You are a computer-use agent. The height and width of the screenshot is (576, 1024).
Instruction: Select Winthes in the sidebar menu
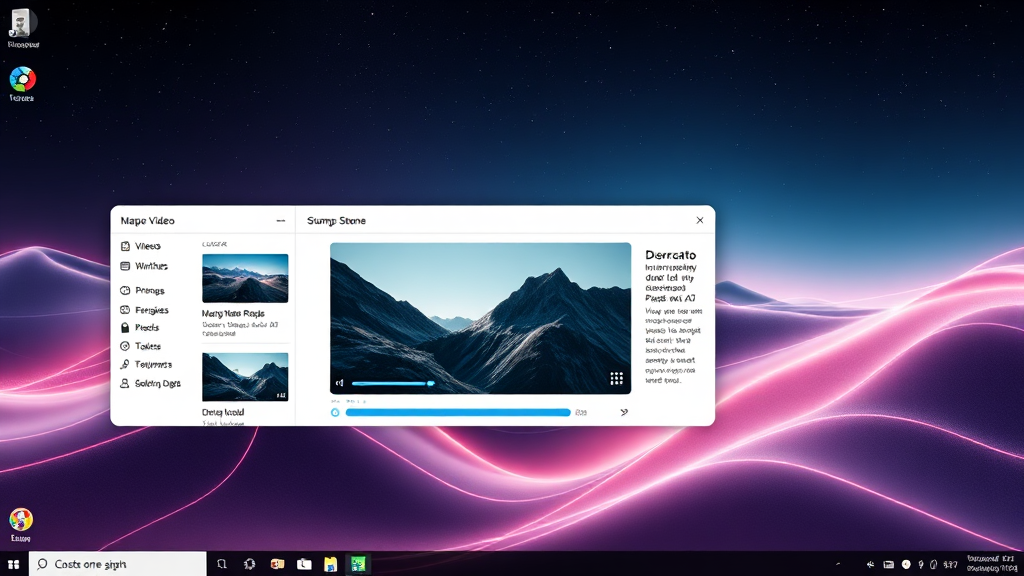click(x=151, y=266)
